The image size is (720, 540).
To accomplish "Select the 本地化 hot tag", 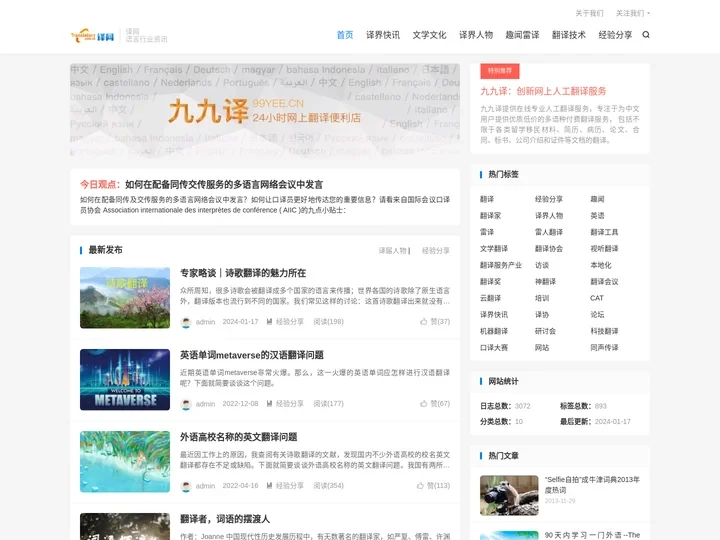I will click(x=601, y=265).
